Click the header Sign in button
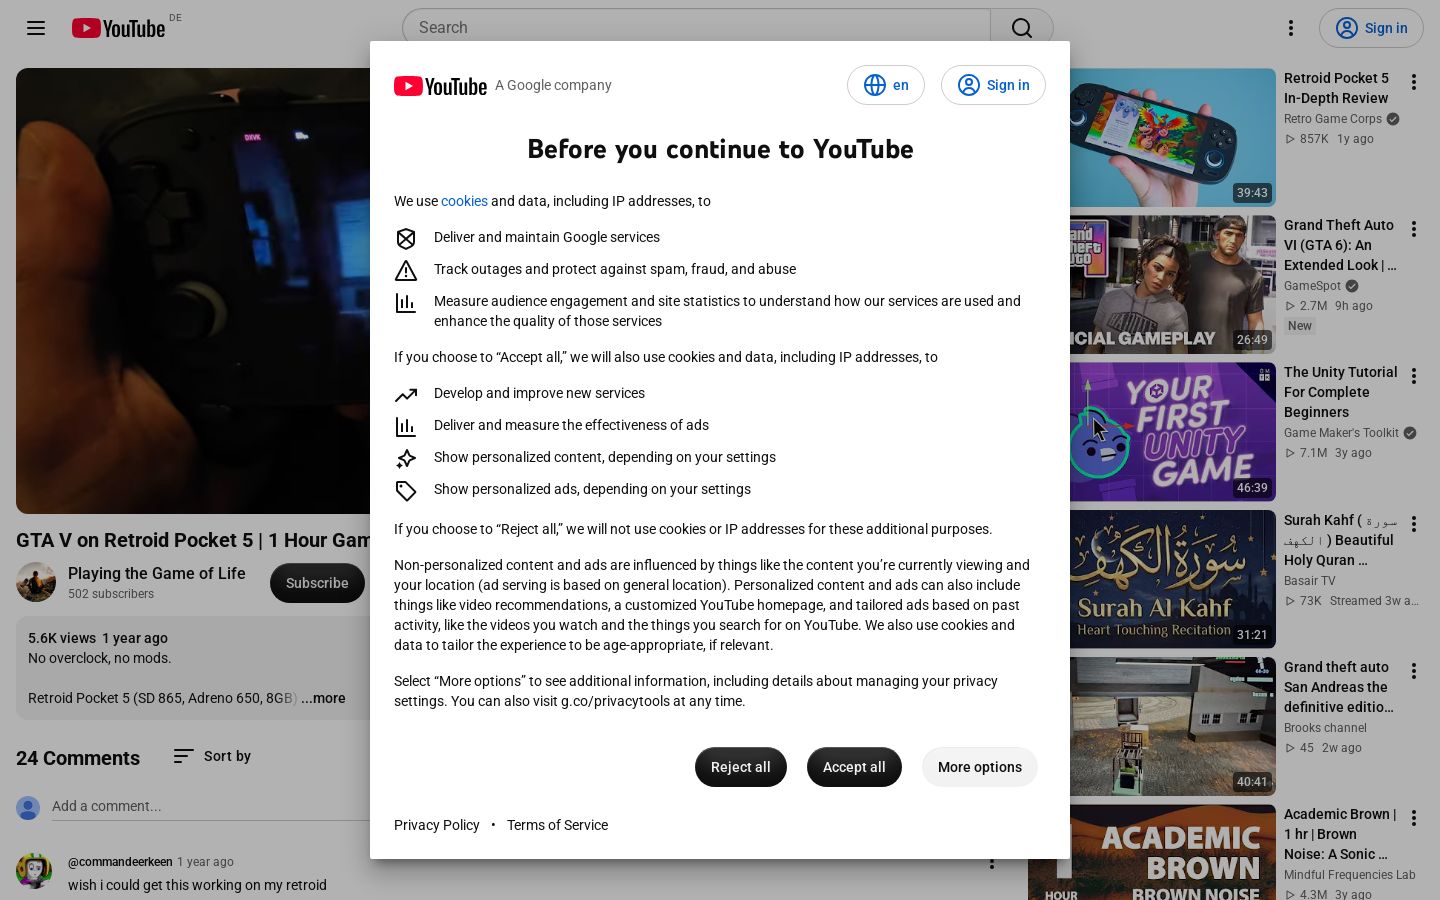 [1371, 28]
